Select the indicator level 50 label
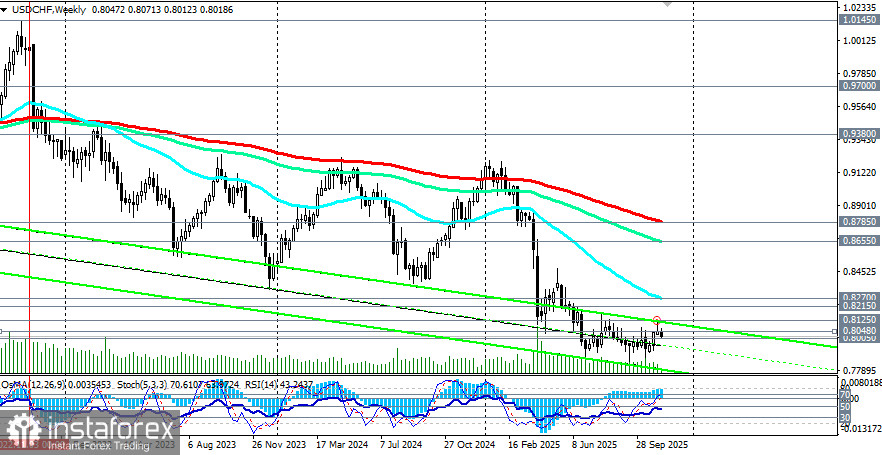 coord(844,407)
